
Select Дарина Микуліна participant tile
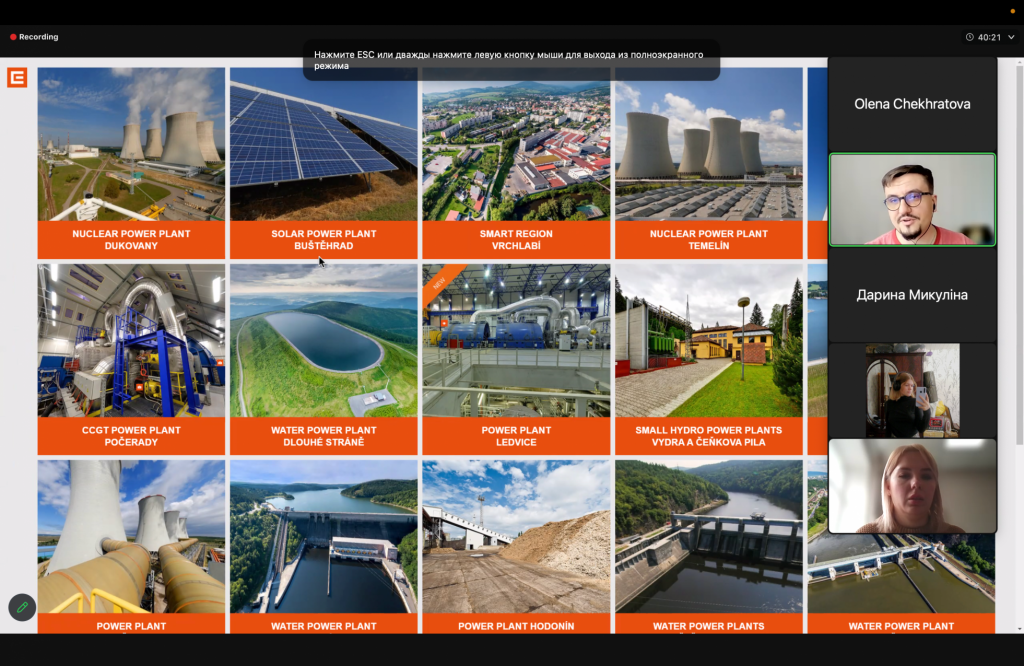912,295
